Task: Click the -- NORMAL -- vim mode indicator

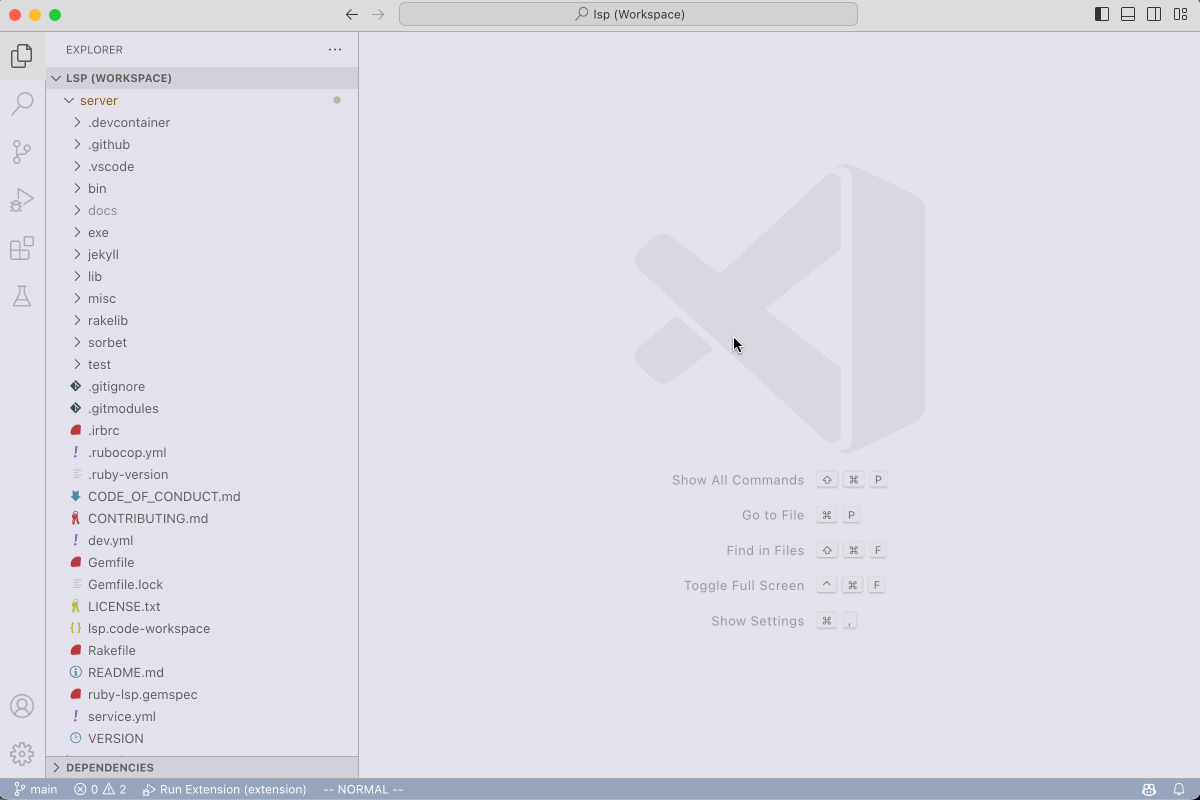Action: pyautogui.click(x=363, y=789)
